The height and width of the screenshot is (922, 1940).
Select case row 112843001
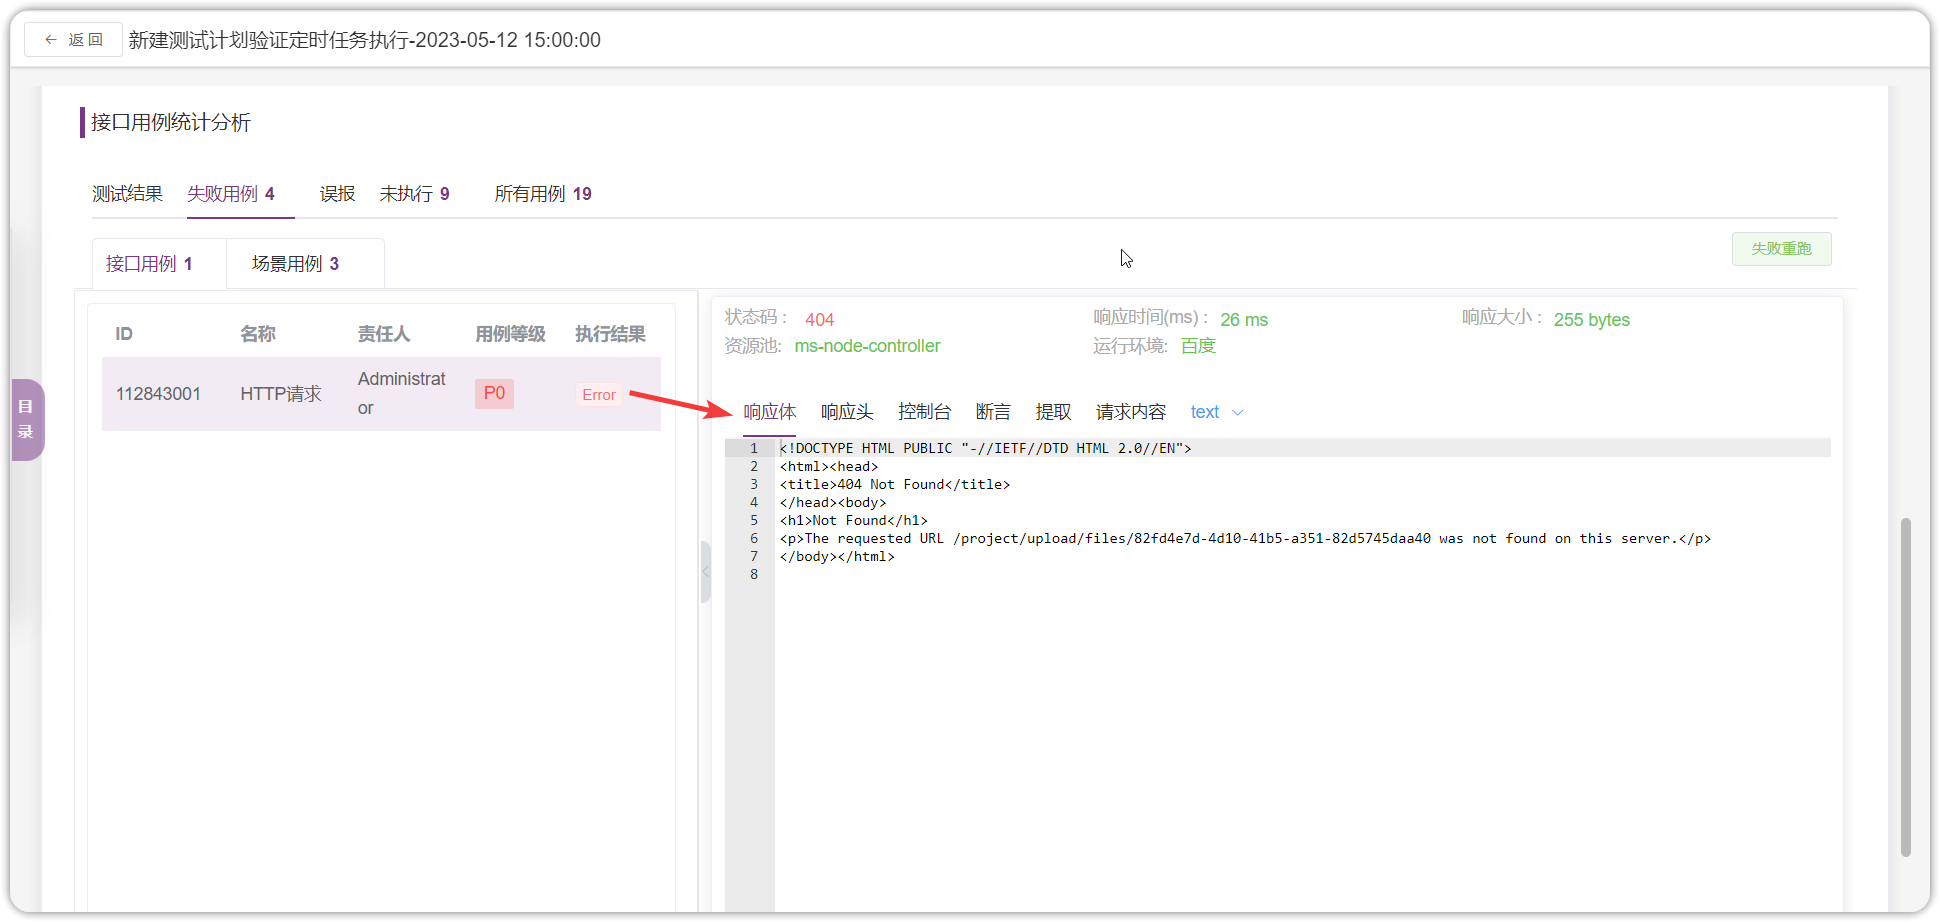[381, 394]
